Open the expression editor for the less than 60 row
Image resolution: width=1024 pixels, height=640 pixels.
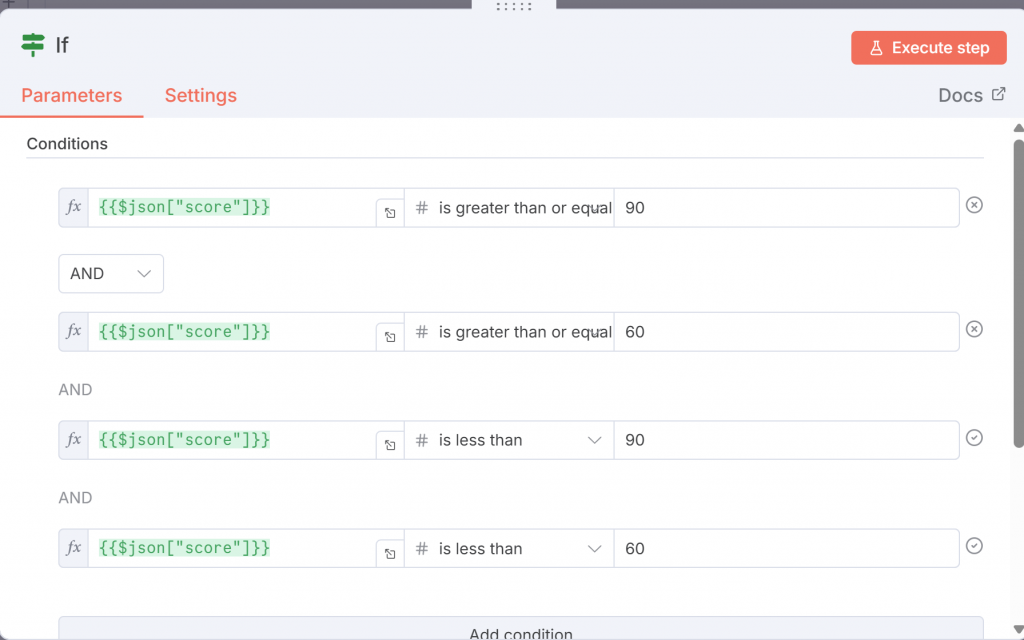click(x=390, y=553)
